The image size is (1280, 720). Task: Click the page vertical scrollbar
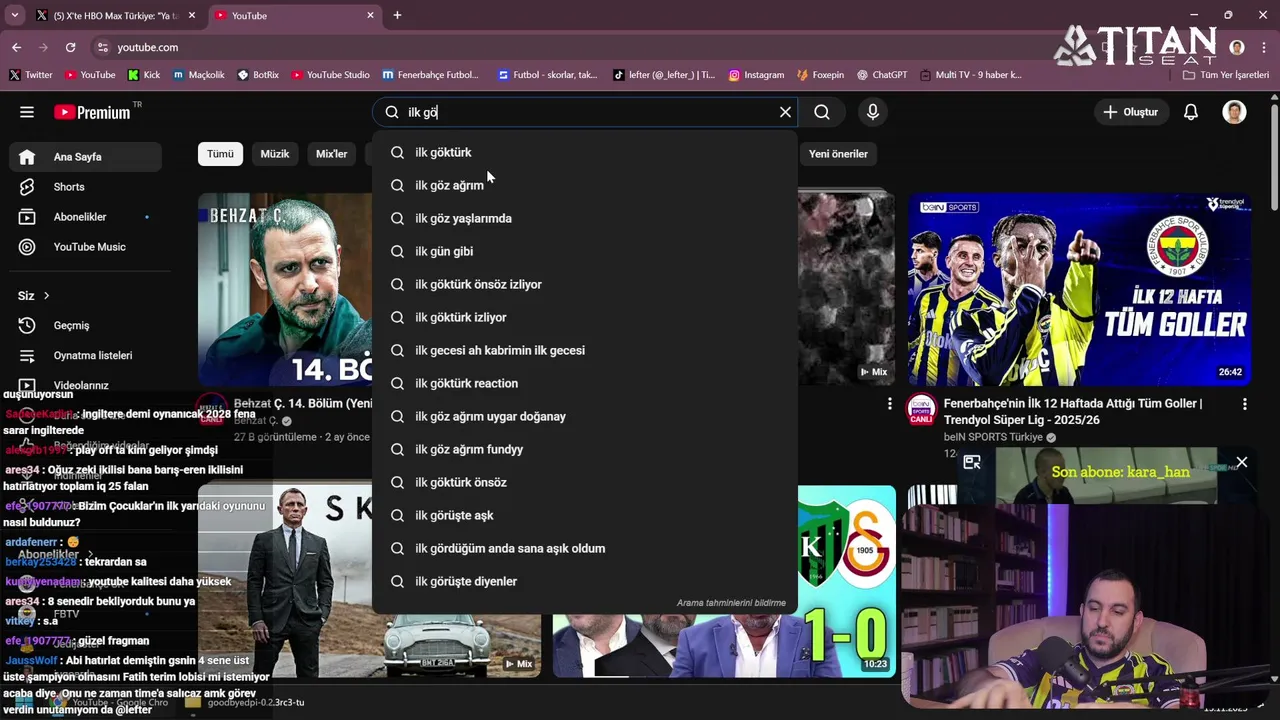(1274, 155)
